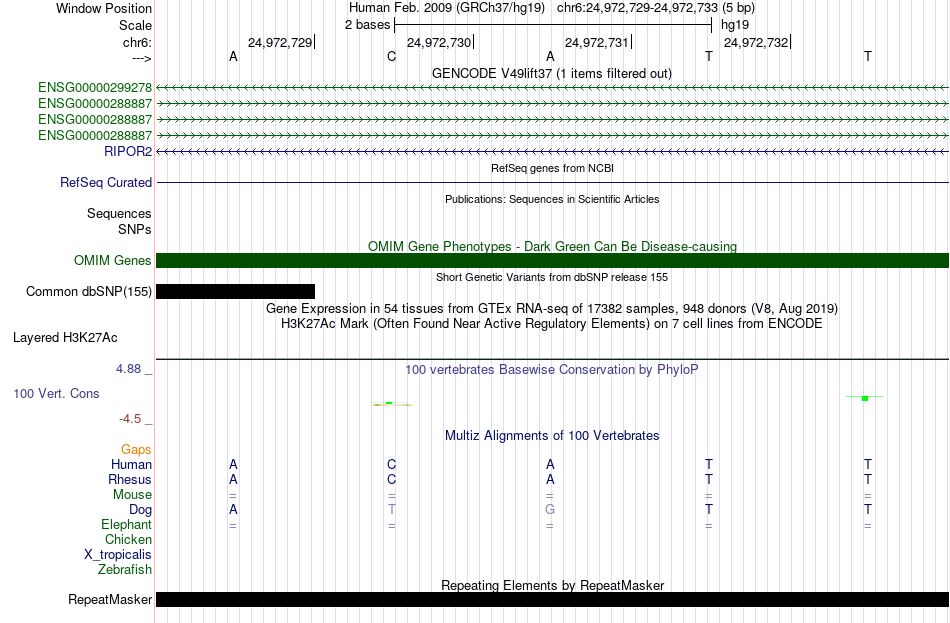This screenshot has height=623, width=950.
Task: Click base C in the ruler sequence row
Action: (x=391, y=56)
